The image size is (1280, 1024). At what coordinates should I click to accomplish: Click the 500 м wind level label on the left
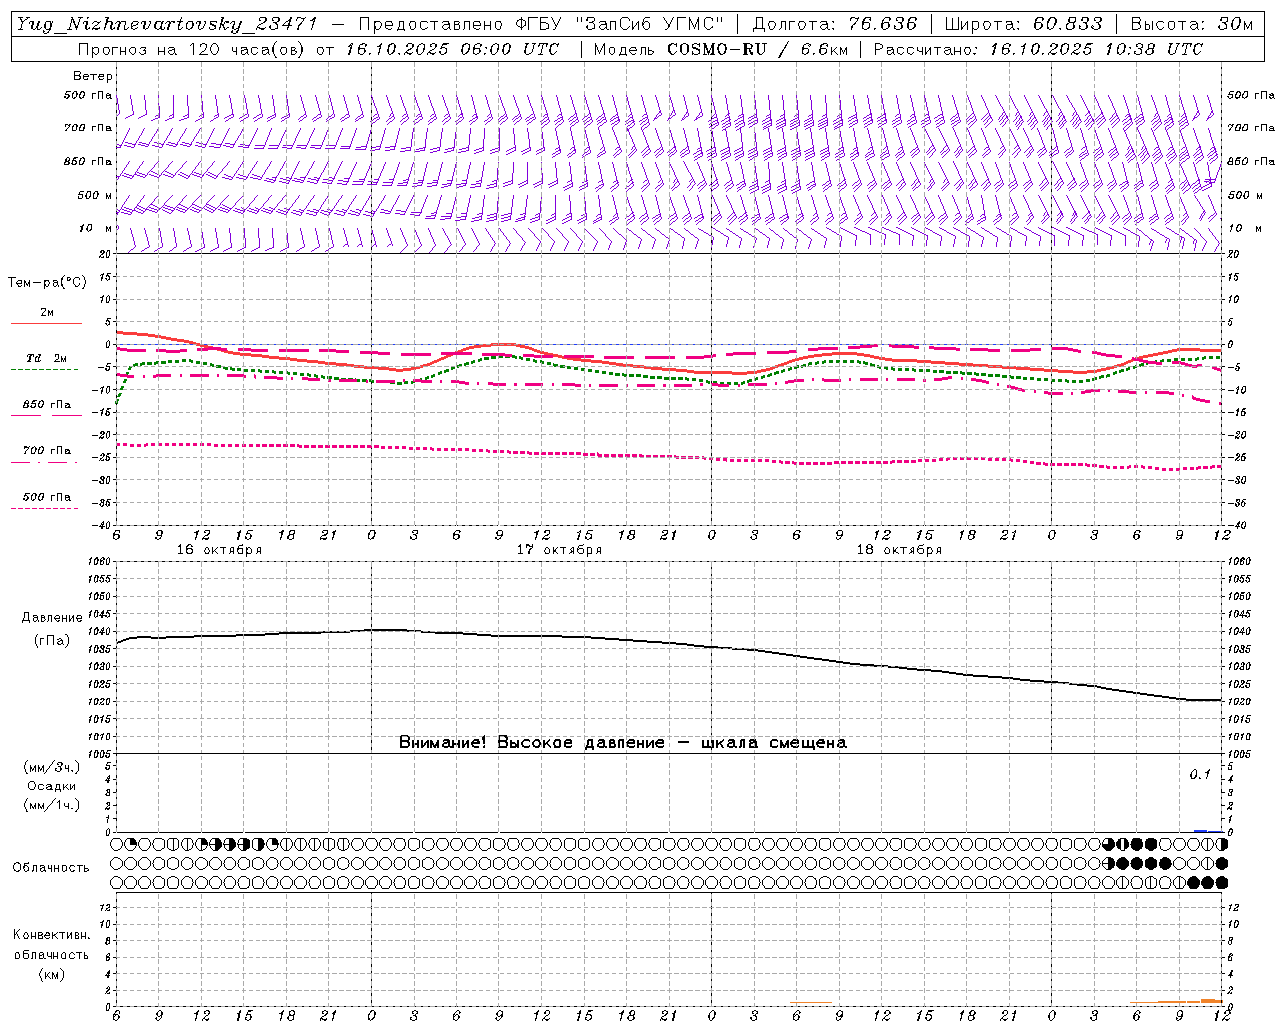tap(95, 195)
